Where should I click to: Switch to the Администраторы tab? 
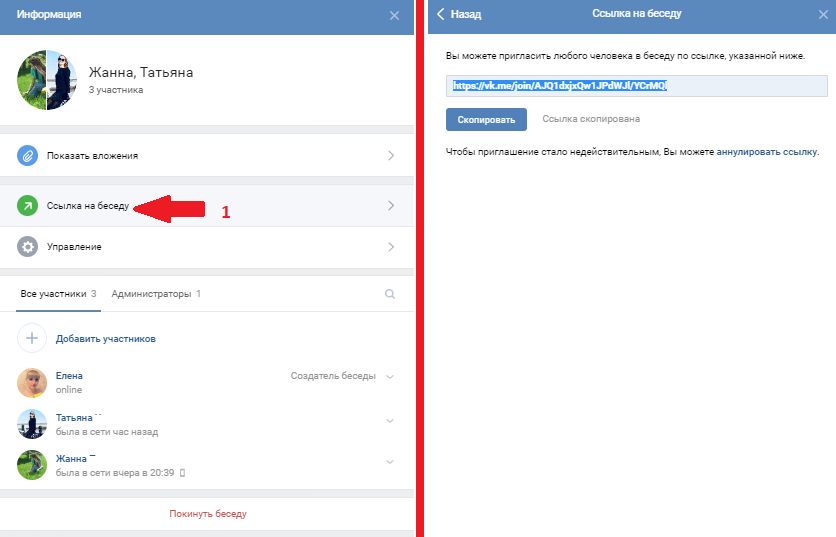[156, 294]
